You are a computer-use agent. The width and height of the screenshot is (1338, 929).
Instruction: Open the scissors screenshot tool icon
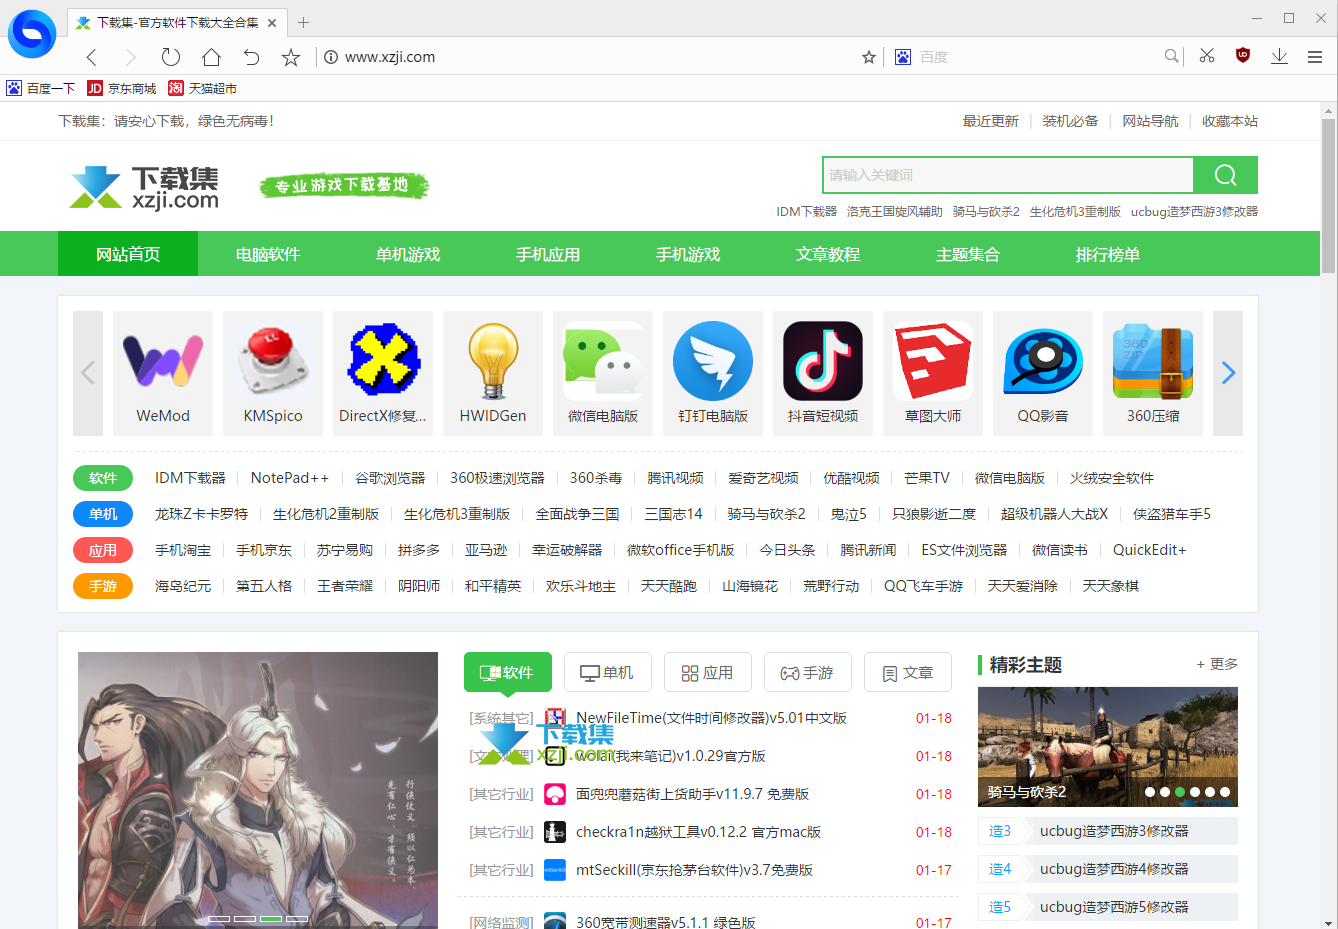click(1207, 56)
